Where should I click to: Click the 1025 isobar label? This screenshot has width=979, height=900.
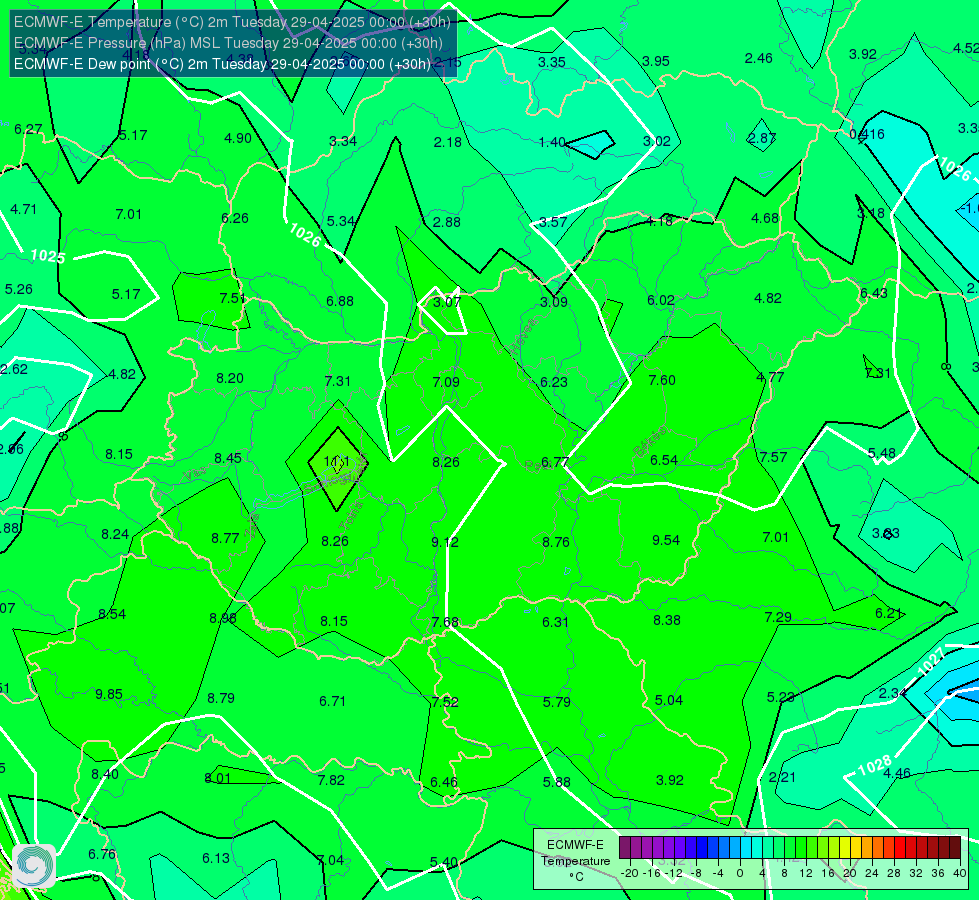tap(48, 255)
